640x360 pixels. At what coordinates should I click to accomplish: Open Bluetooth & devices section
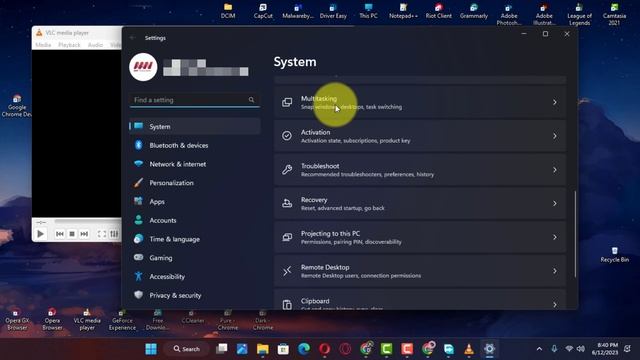tap(195, 145)
